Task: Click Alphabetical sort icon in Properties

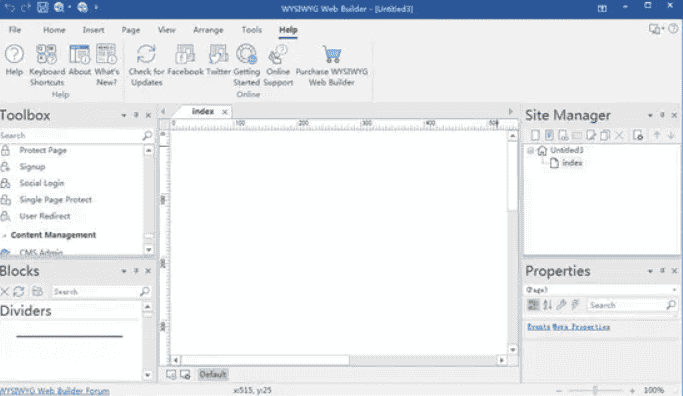Action: [x=548, y=305]
